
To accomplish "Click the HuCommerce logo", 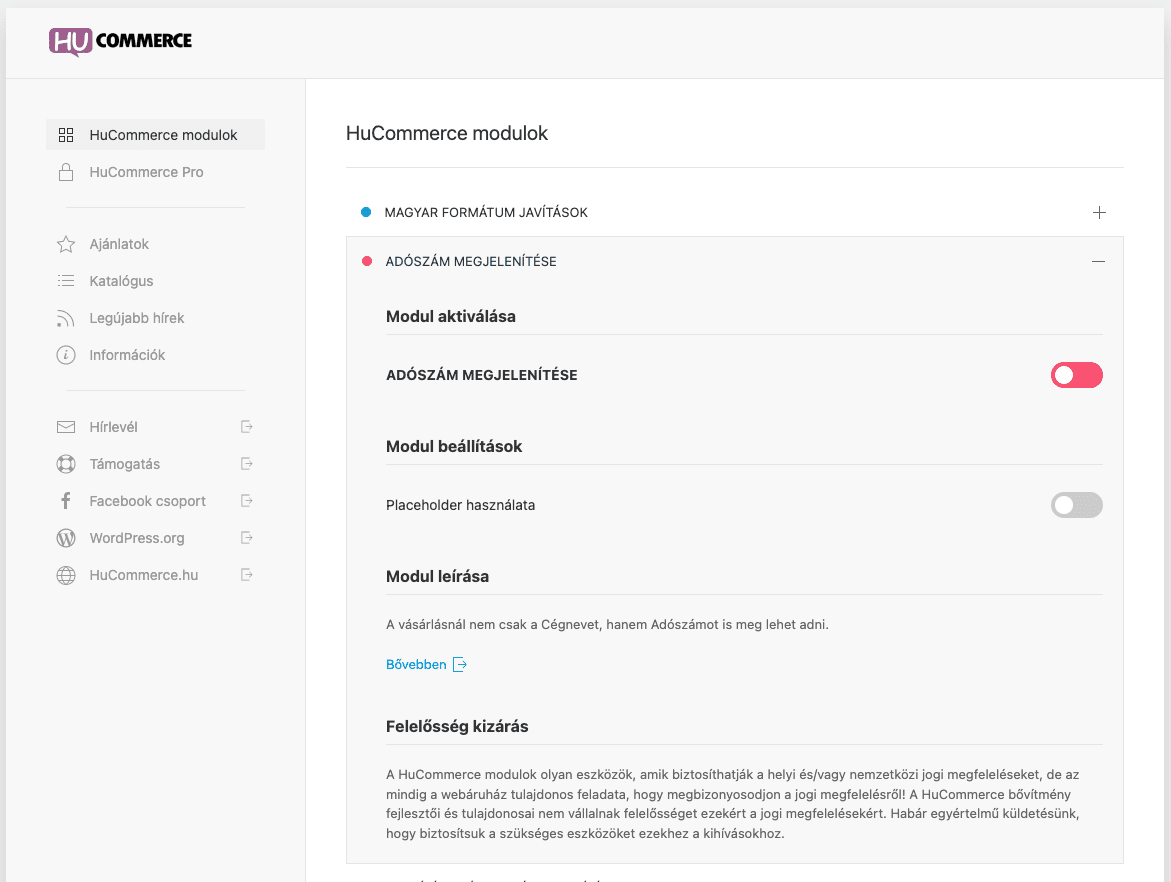I will coord(120,41).
